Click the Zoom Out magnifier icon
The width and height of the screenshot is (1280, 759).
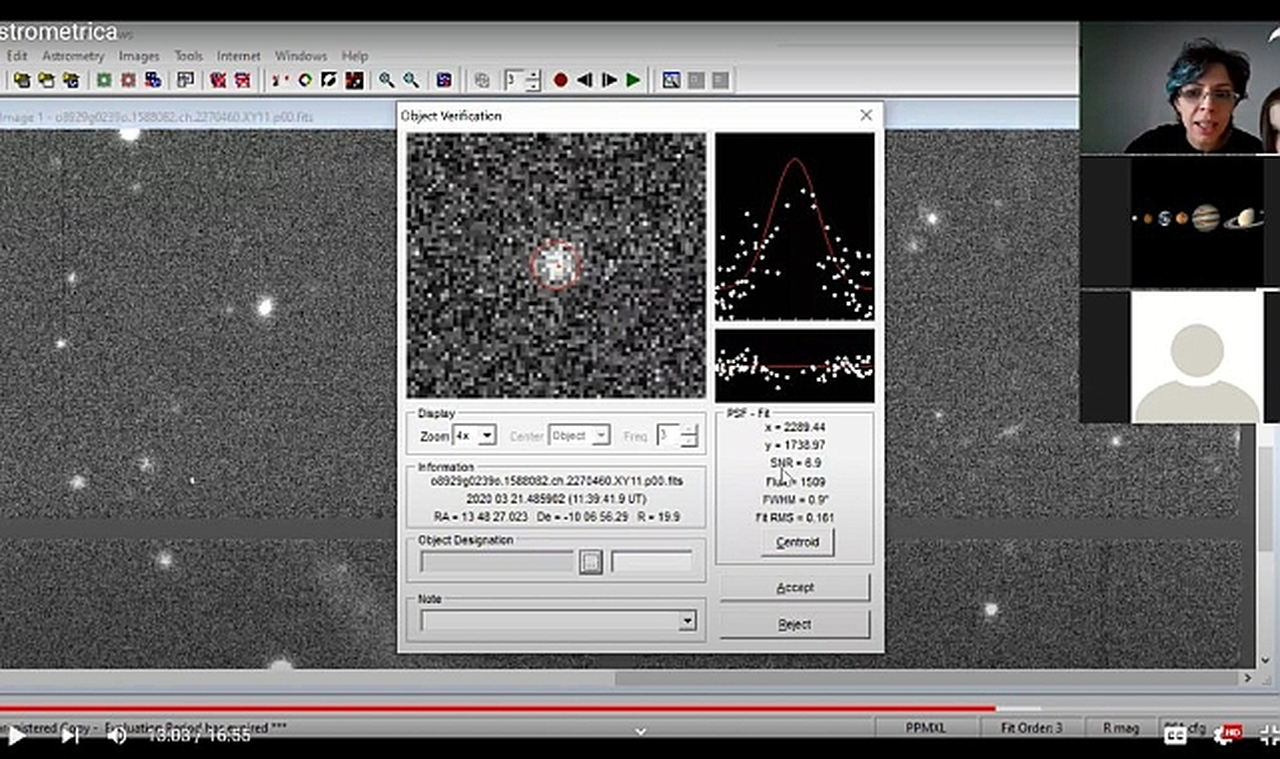(x=411, y=80)
